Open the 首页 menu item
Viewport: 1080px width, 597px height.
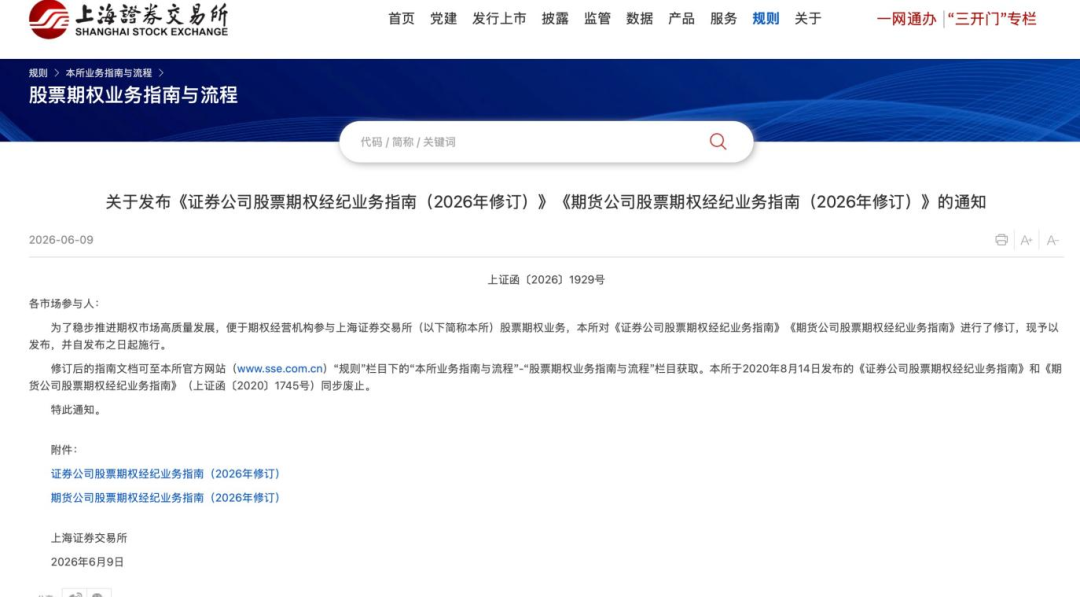402,19
